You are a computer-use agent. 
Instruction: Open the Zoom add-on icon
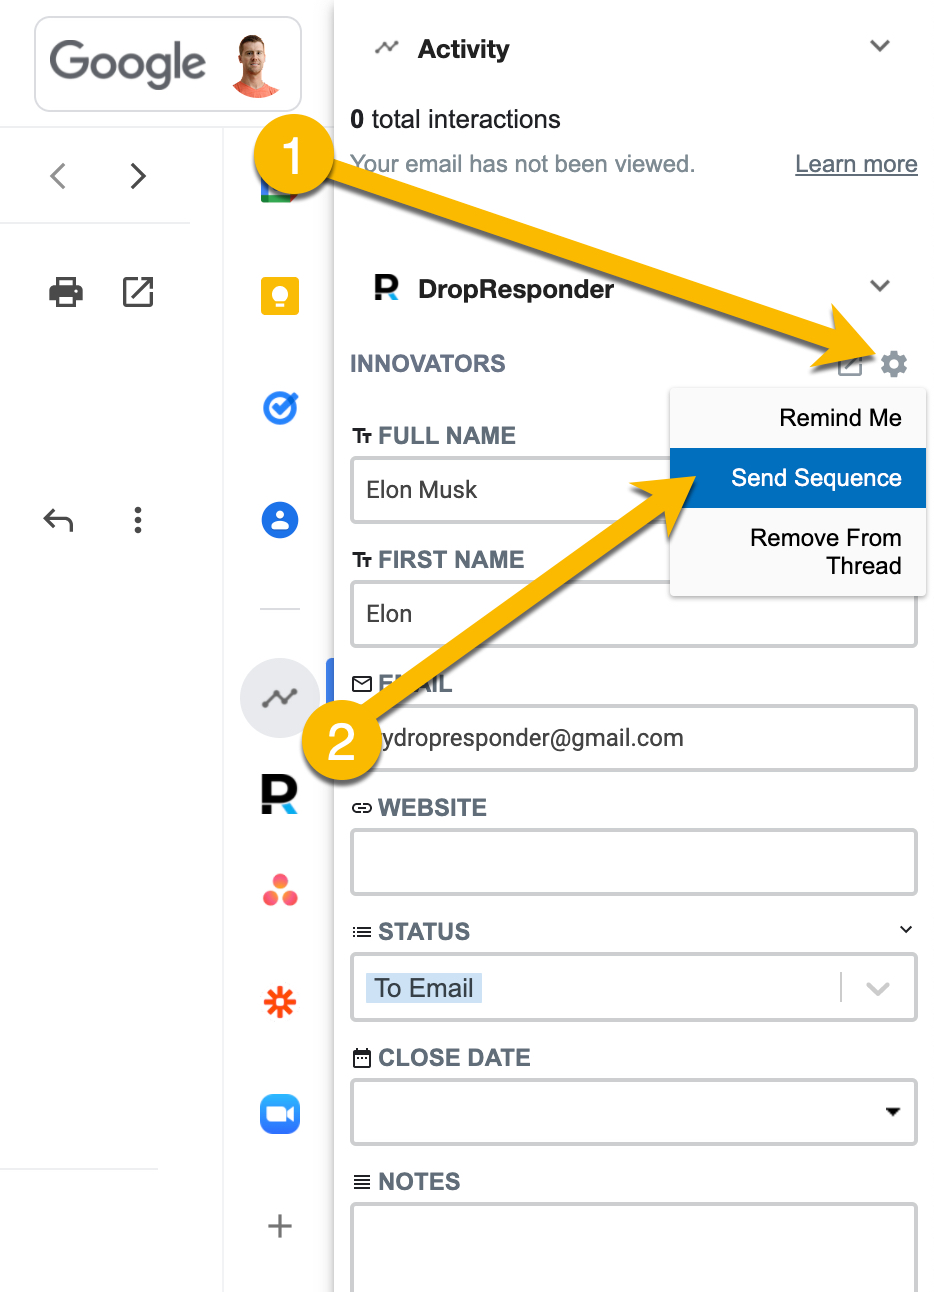pyautogui.click(x=280, y=1114)
